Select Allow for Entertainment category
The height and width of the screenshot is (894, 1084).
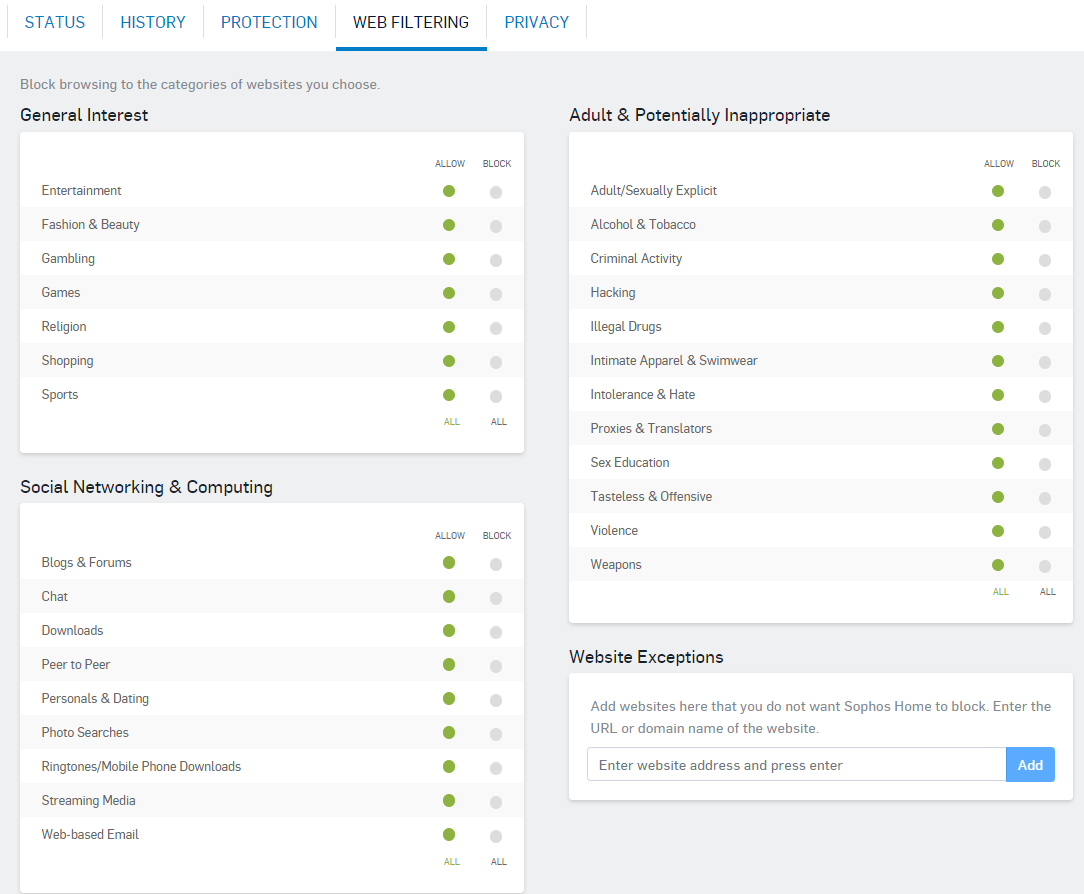pos(449,191)
